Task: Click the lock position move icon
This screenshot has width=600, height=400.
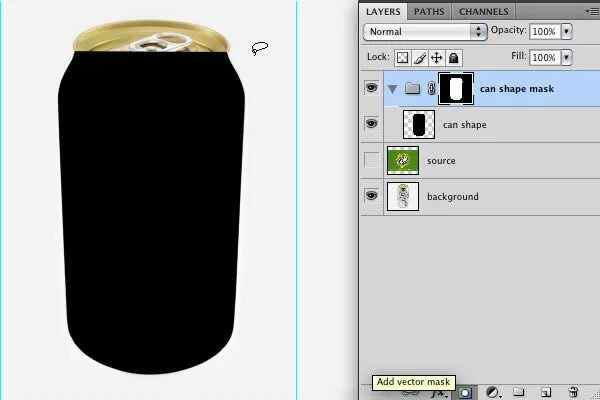Action: pos(437,58)
